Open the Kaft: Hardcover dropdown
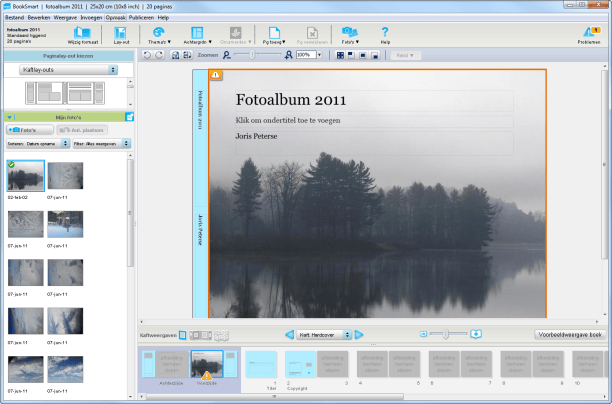The image size is (612, 404). [324, 335]
